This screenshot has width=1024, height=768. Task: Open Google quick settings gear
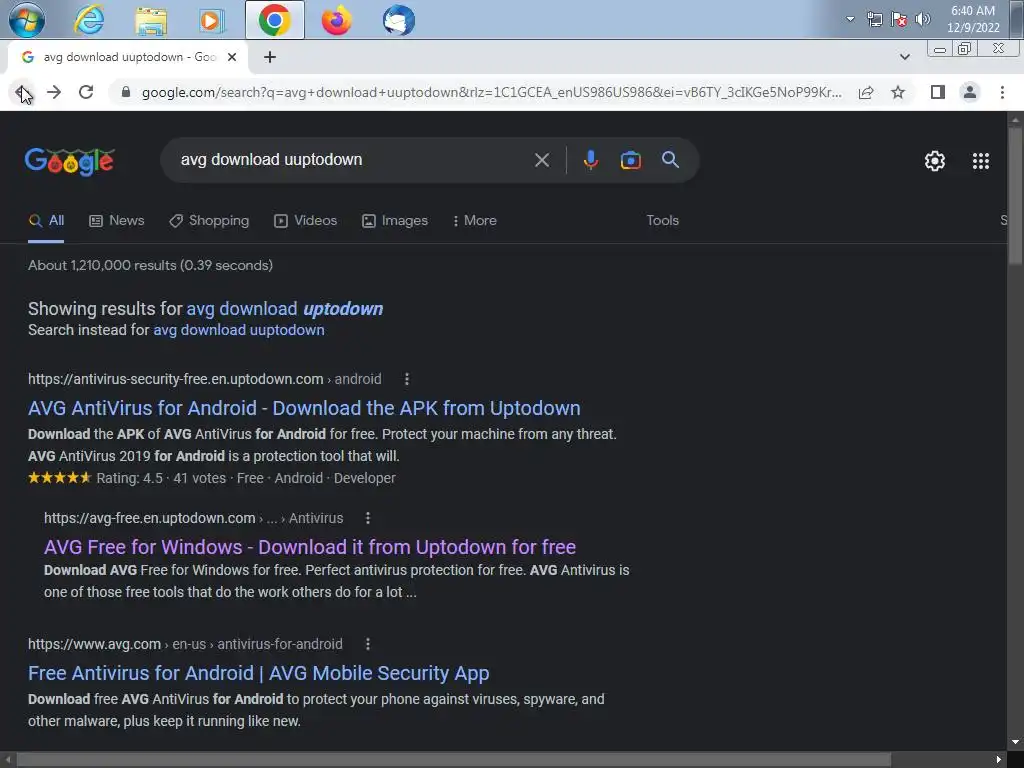tap(935, 161)
